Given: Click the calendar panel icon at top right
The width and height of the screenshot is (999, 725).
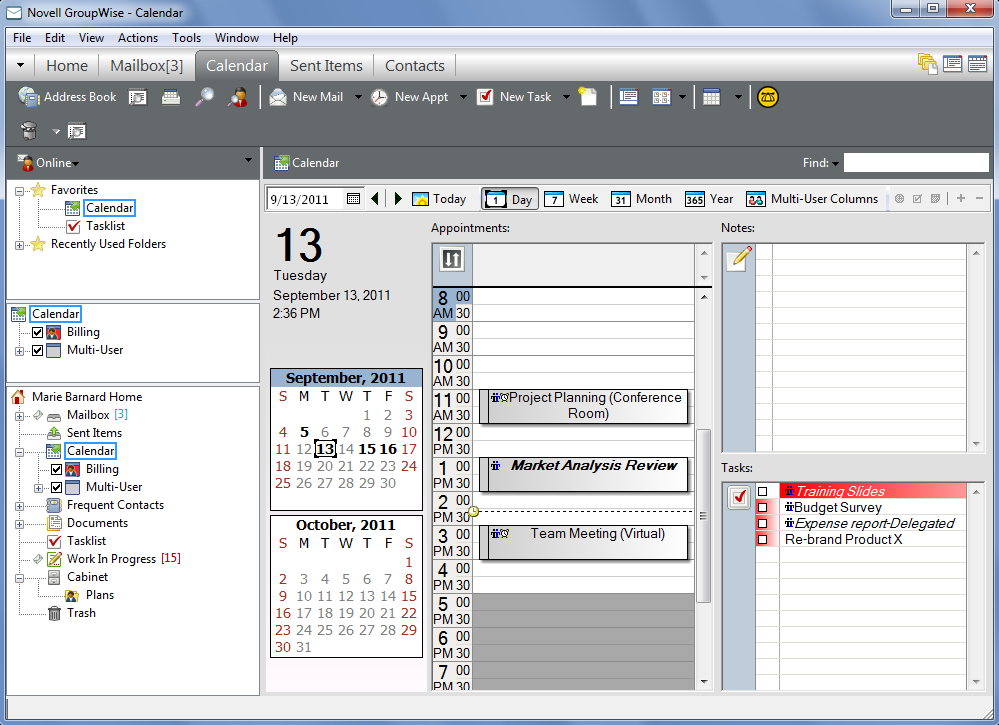Looking at the screenshot, I should (977, 64).
